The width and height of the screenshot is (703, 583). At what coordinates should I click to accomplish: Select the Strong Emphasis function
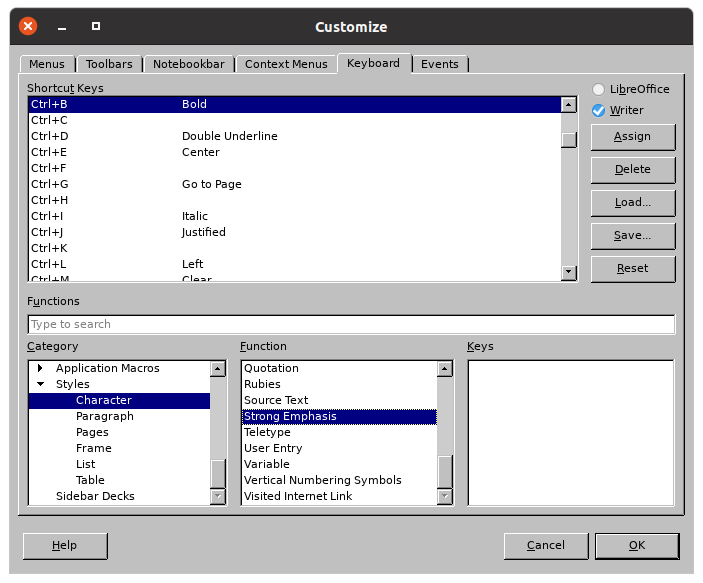click(x=339, y=417)
